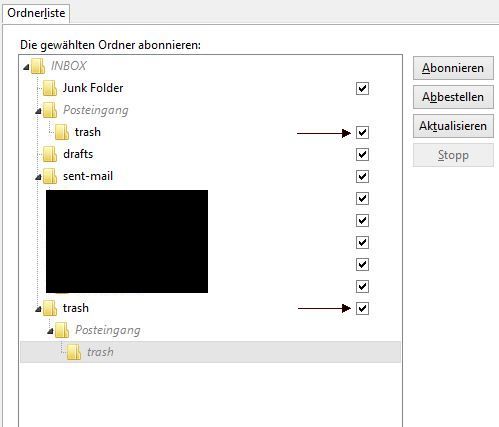Viewport: 499px width, 427px height.
Task: Collapse the sent-mail tree node
Action: coord(38,178)
